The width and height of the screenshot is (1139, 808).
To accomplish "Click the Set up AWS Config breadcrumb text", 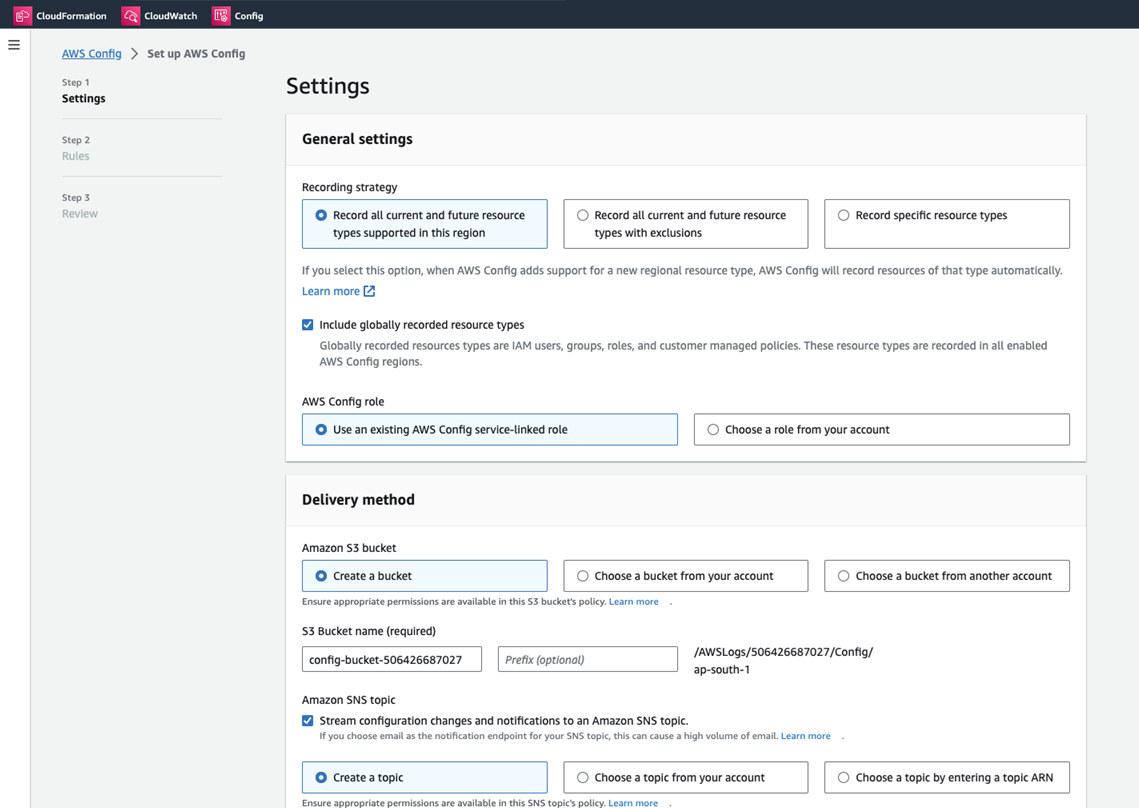I will [196, 54].
